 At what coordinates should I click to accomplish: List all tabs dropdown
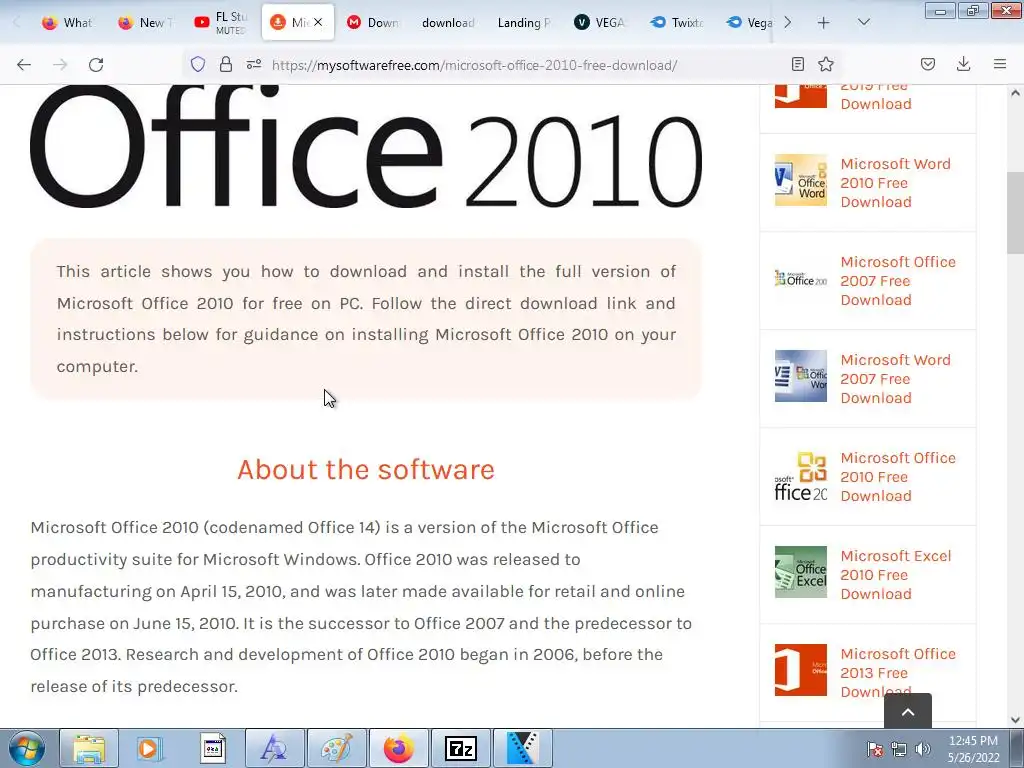pos(863,22)
